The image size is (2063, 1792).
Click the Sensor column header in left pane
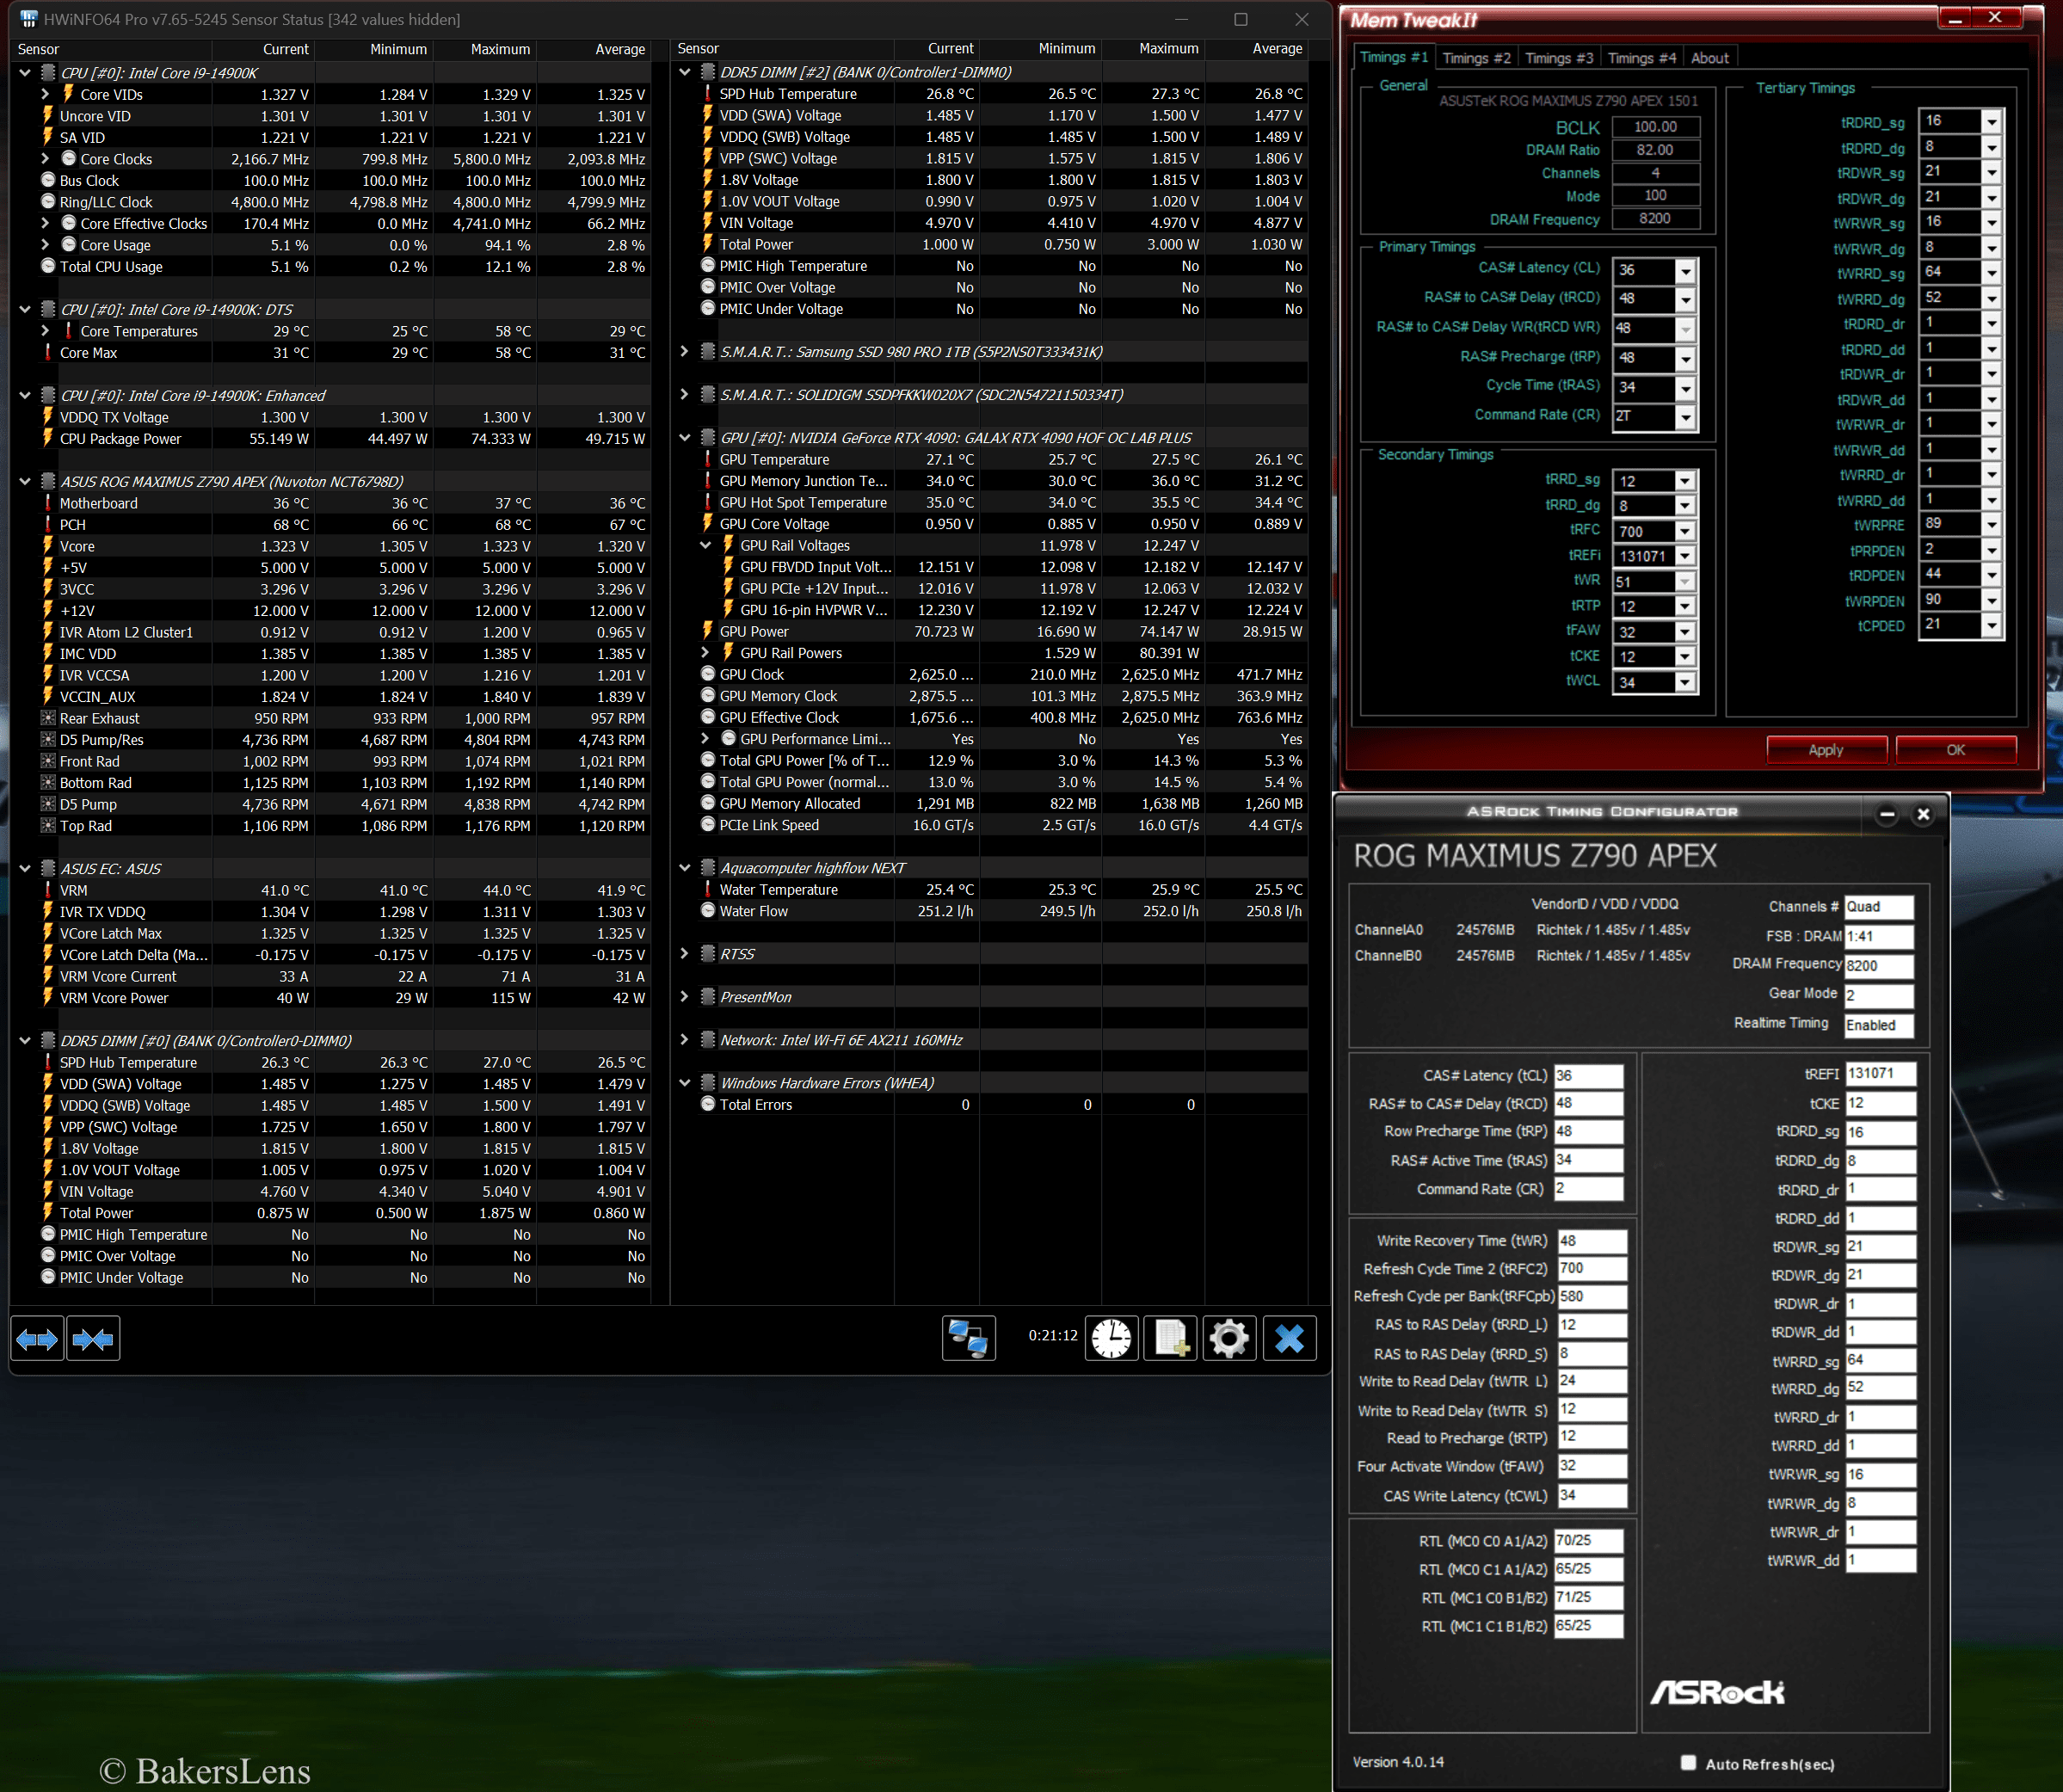(112, 49)
